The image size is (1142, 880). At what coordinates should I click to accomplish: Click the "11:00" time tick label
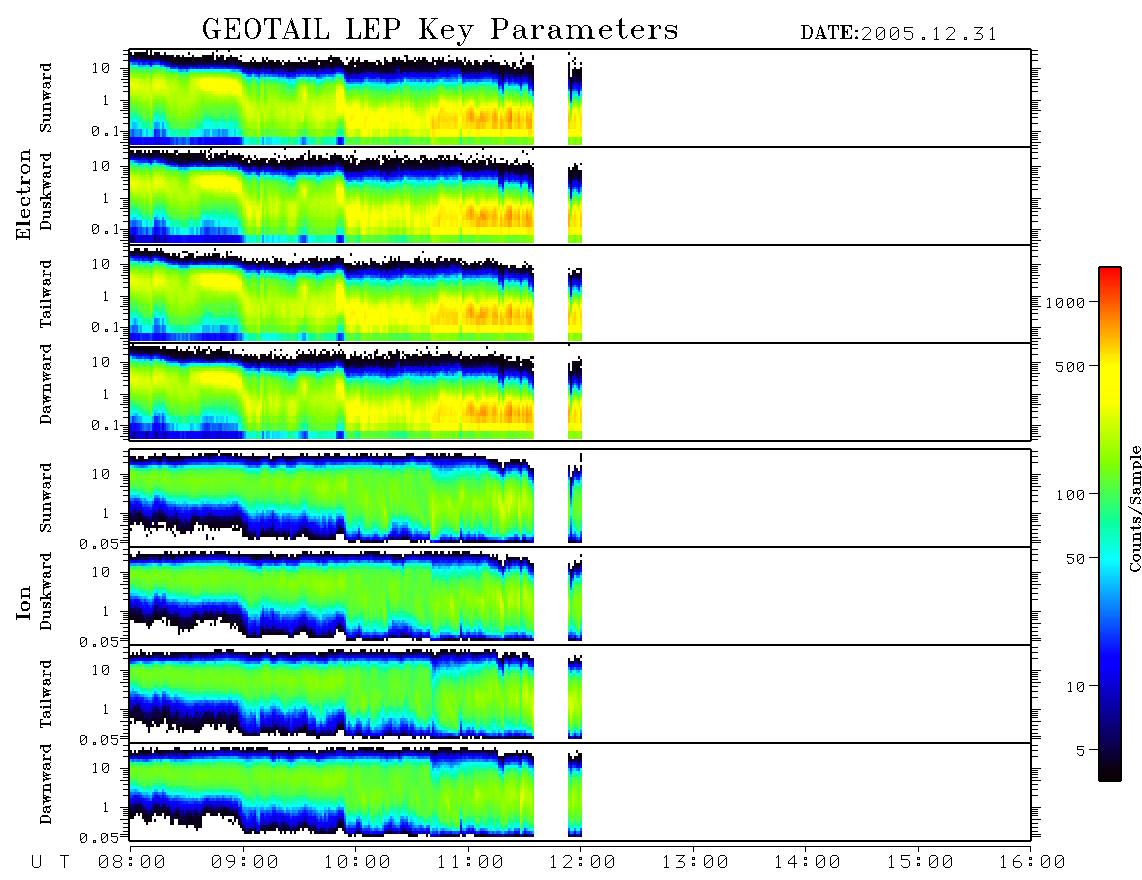(470, 863)
